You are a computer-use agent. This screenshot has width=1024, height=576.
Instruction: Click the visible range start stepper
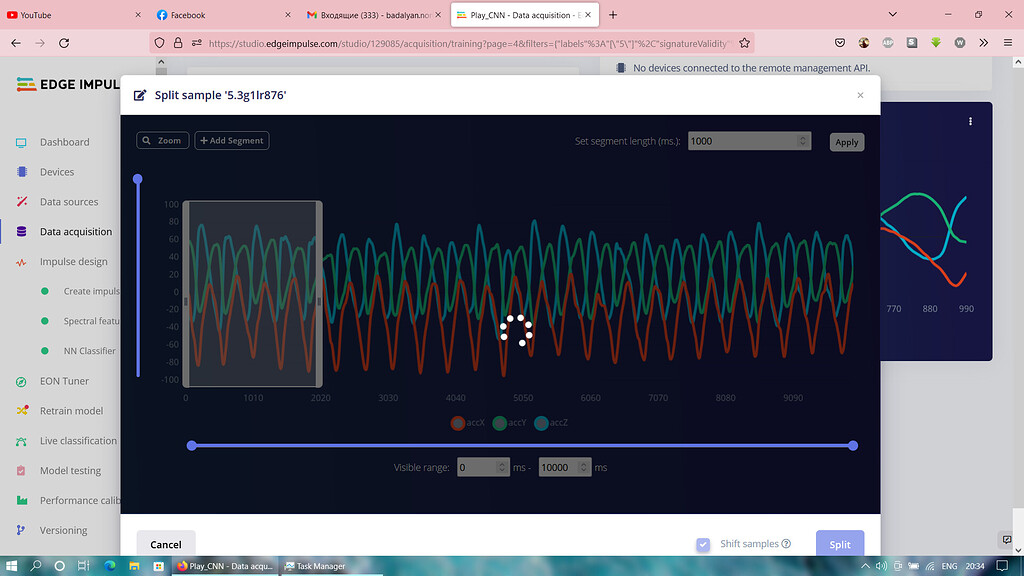coord(503,467)
